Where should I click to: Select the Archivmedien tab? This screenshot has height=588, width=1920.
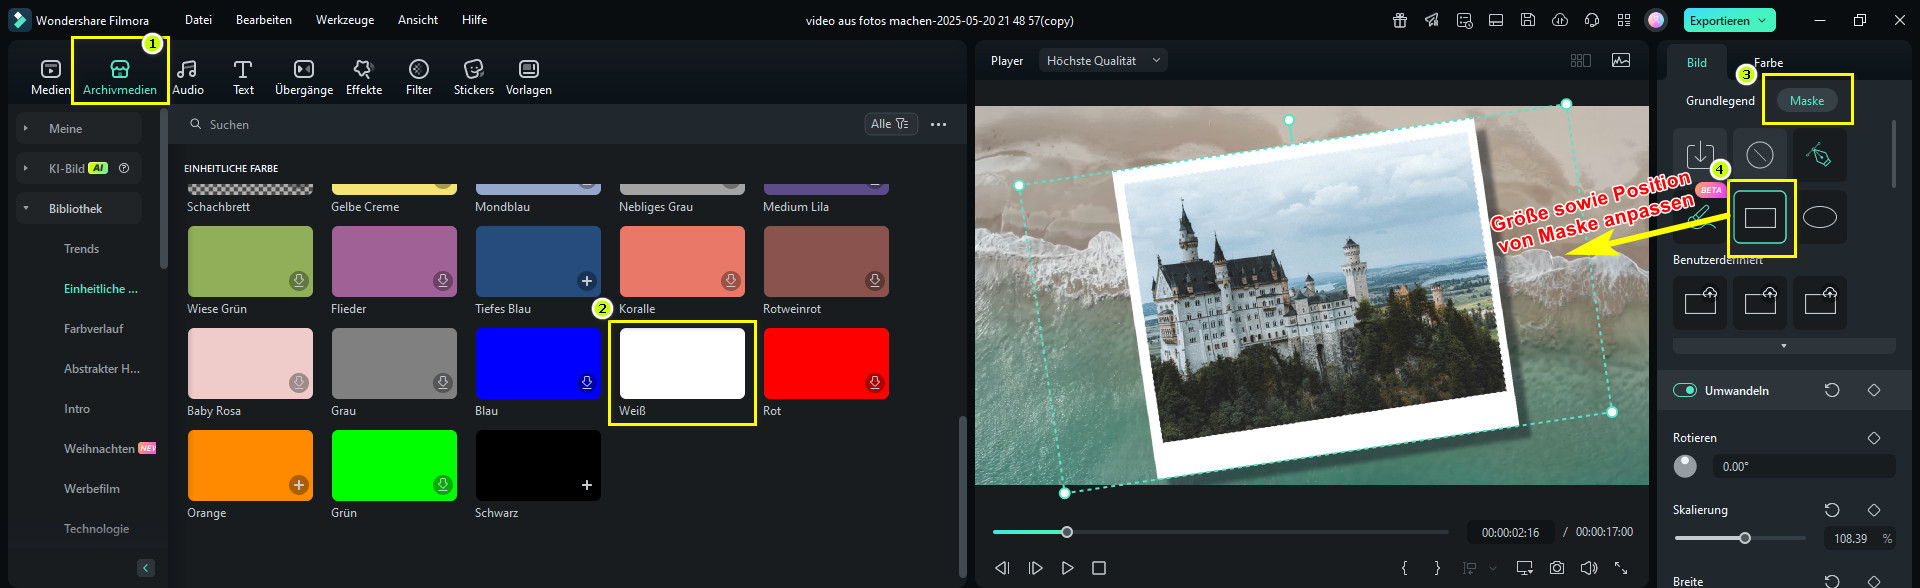click(120, 77)
